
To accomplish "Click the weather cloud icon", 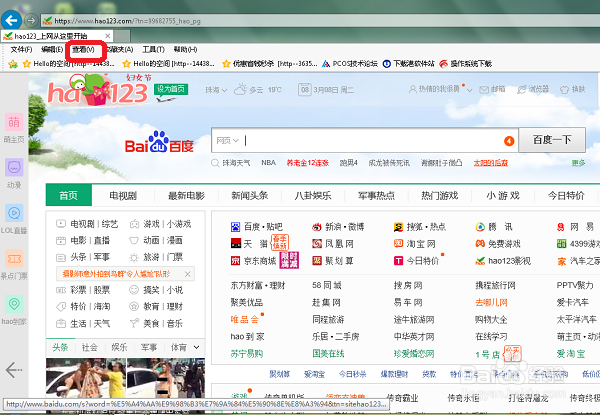I will (x=240, y=90).
